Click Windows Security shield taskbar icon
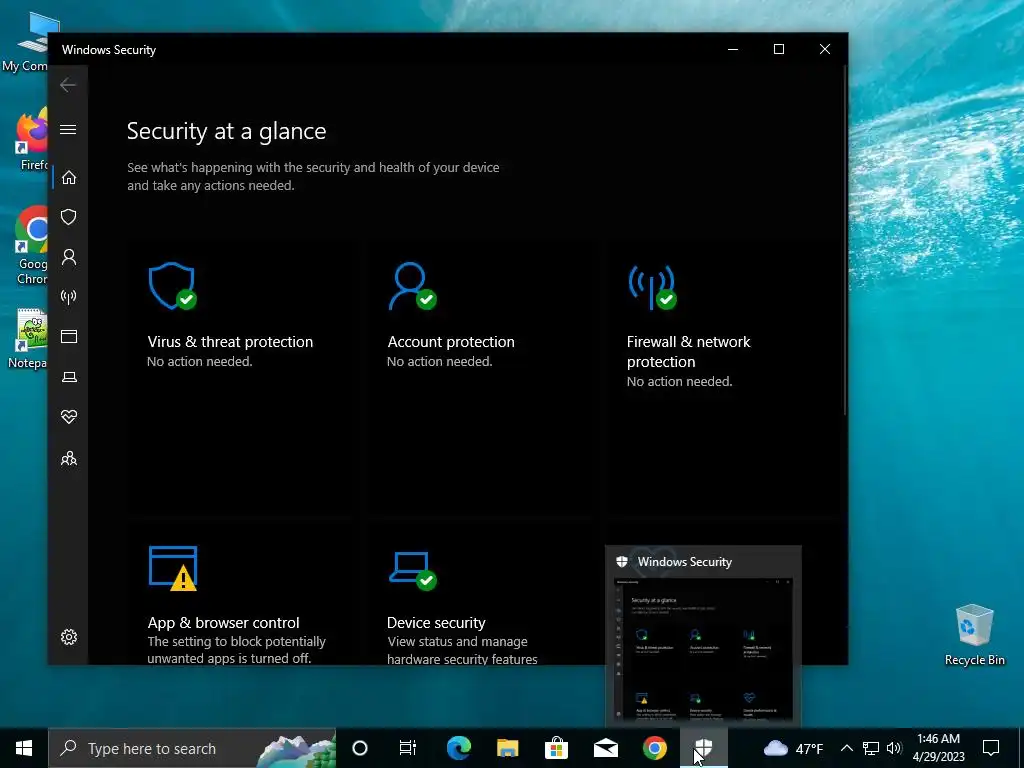Viewport: 1024px width, 768px height. coord(703,748)
